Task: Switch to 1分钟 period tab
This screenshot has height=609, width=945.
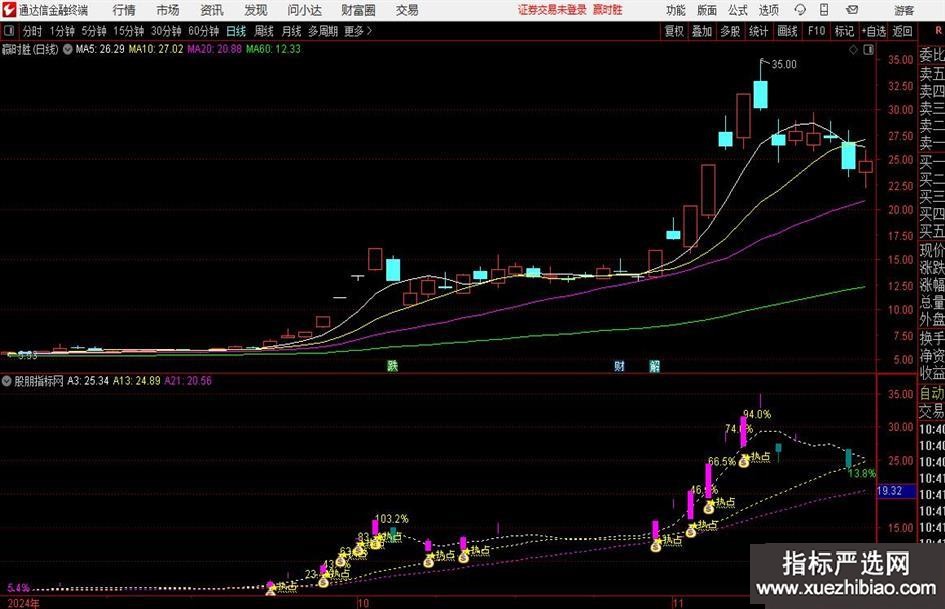Action: (x=62, y=31)
